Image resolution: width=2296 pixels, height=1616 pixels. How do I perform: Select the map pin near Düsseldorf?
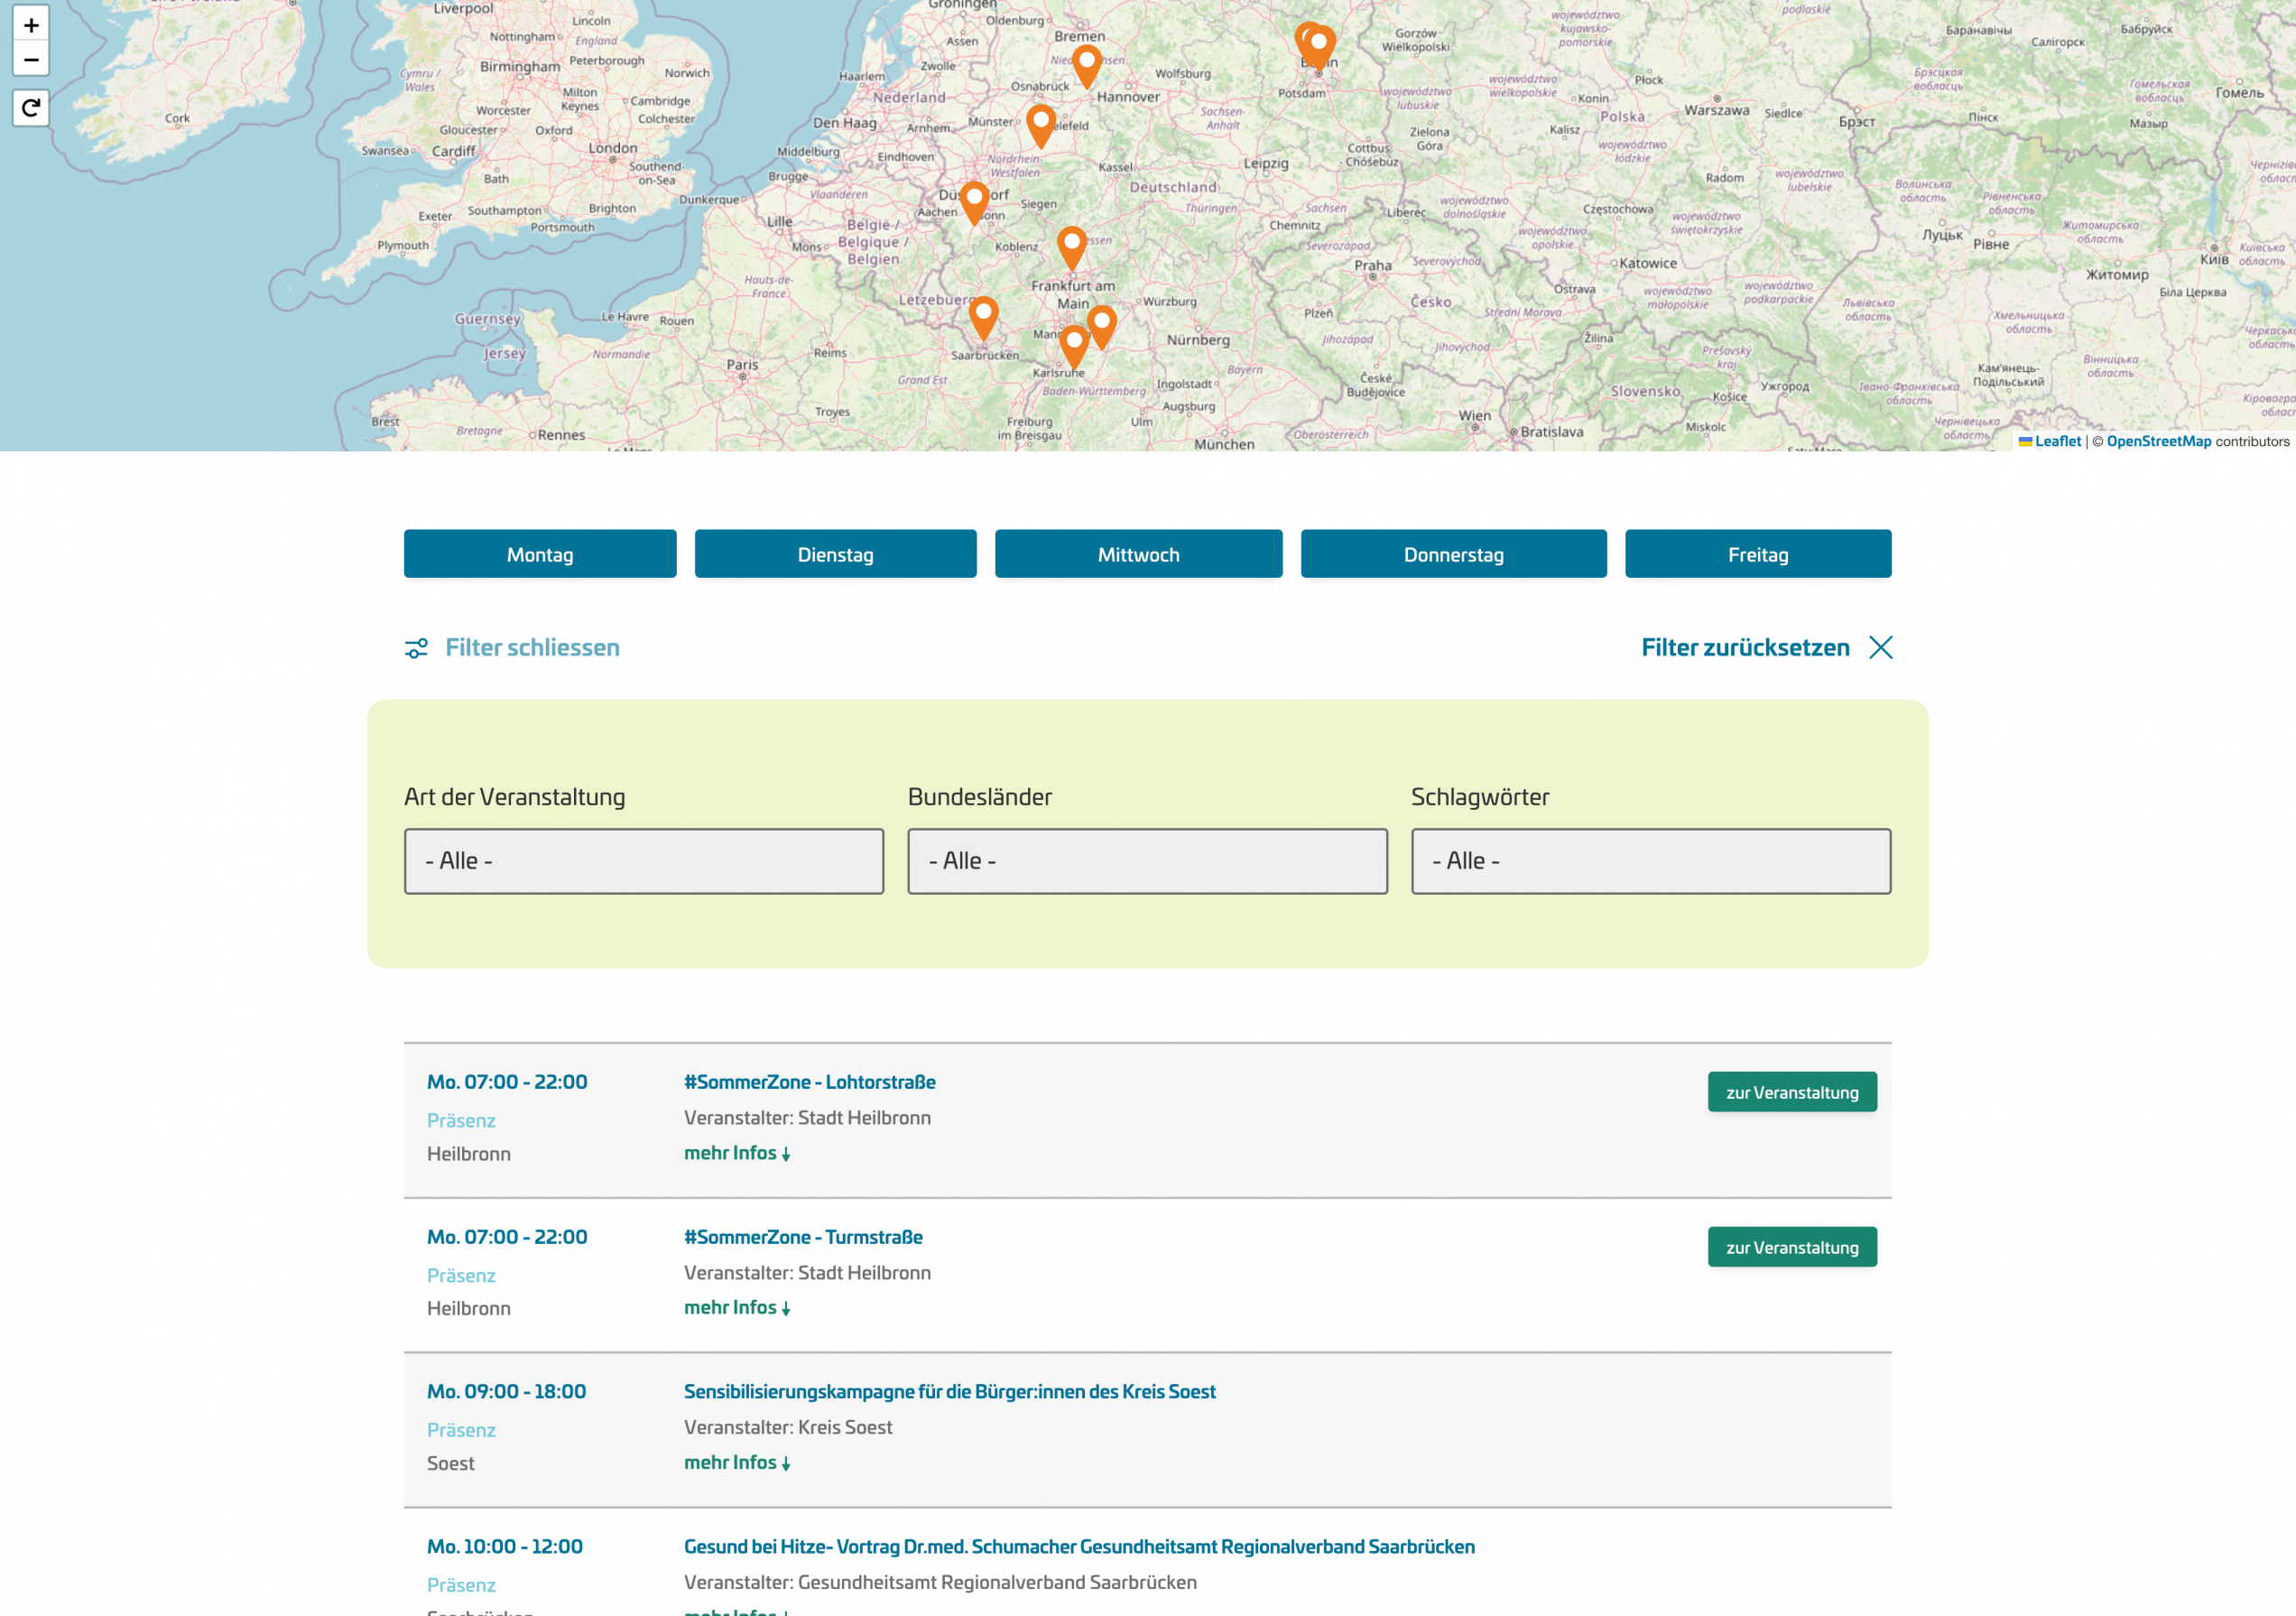(974, 200)
